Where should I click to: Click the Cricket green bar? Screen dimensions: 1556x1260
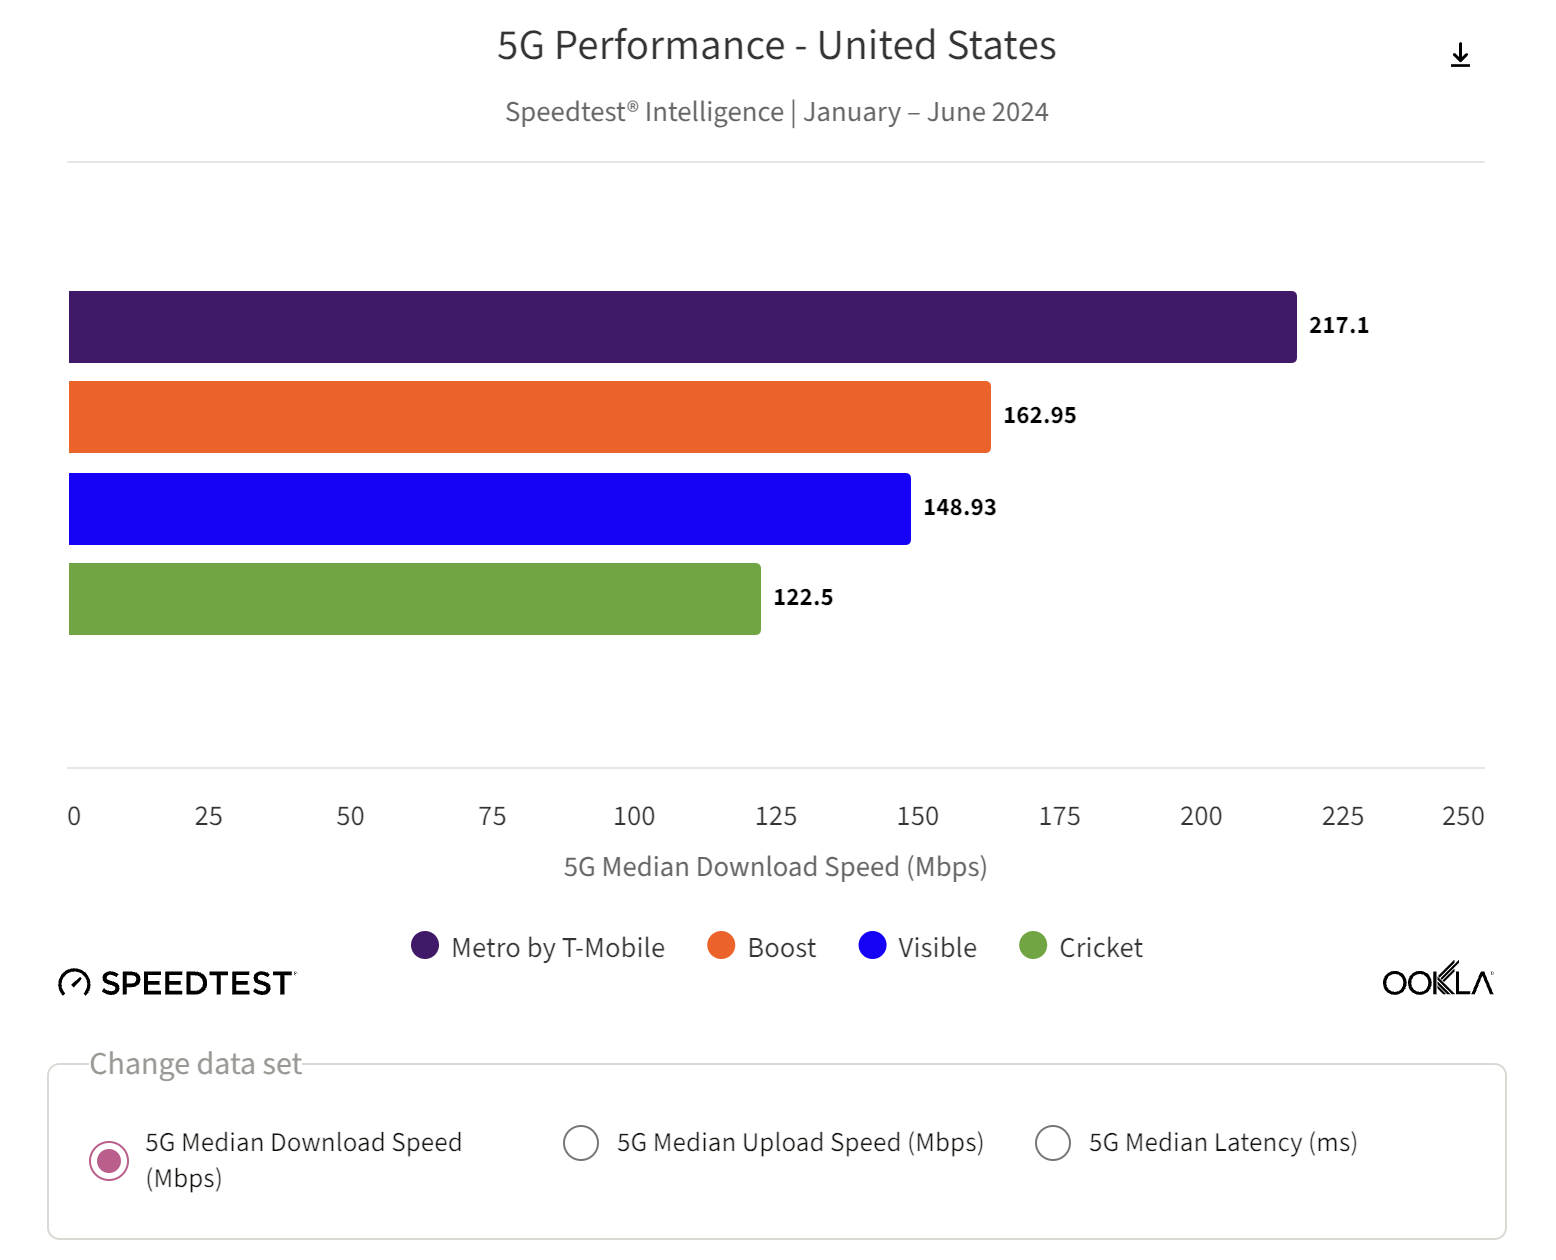414,598
